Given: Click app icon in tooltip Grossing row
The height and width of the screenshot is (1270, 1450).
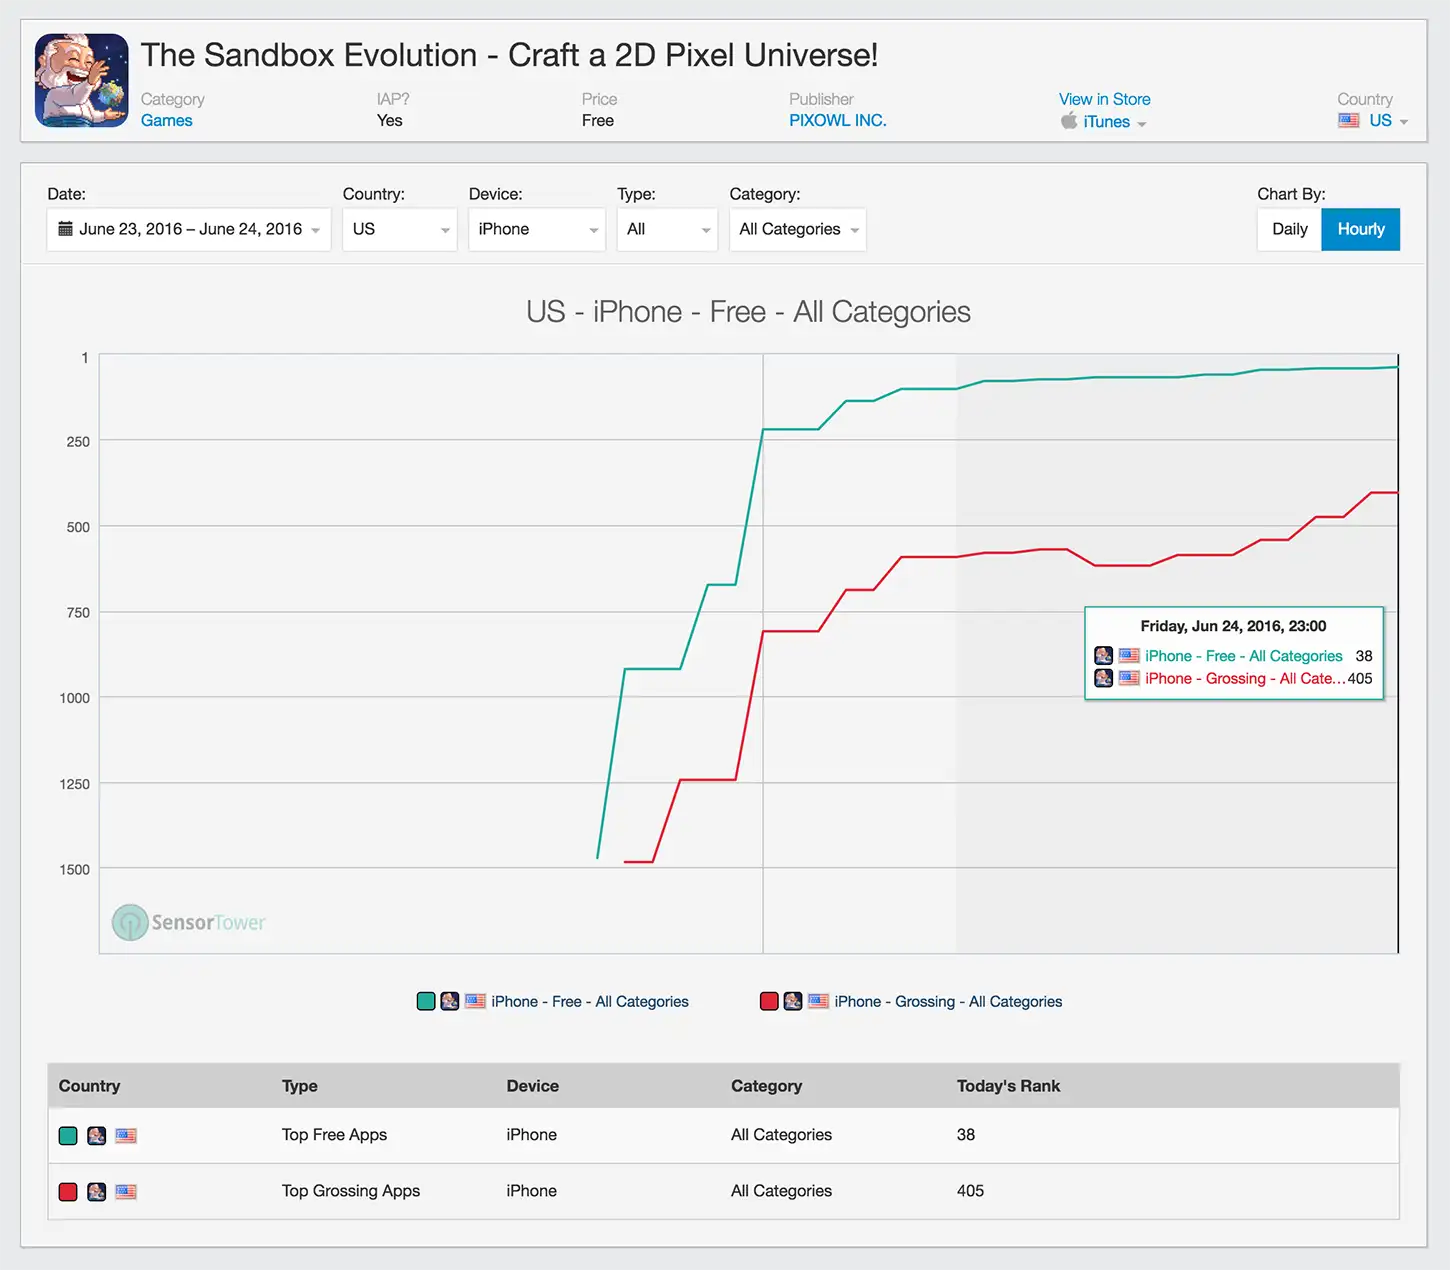Looking at the screenshot, I should (x=1104, y=678).
